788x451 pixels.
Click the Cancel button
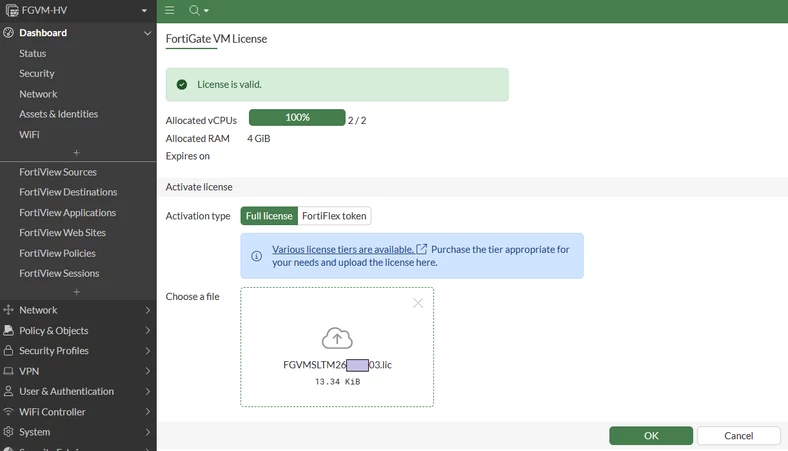click(x=738, y=435)
